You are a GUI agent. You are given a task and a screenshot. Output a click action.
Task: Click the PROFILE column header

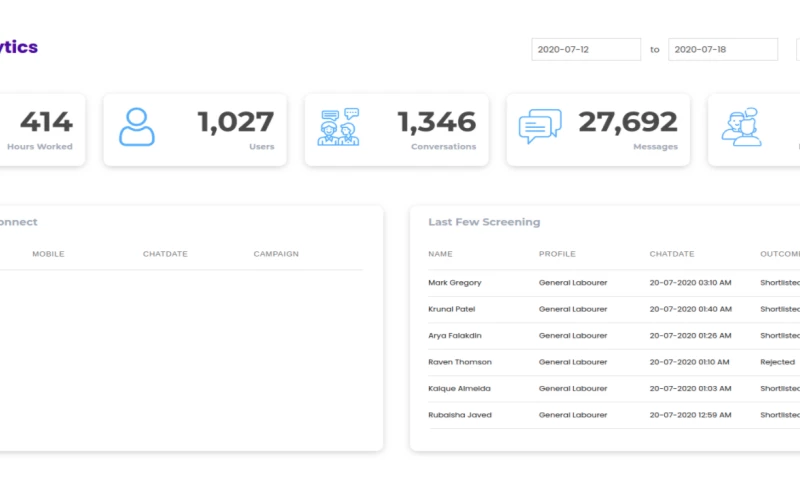tap(557, 254)
